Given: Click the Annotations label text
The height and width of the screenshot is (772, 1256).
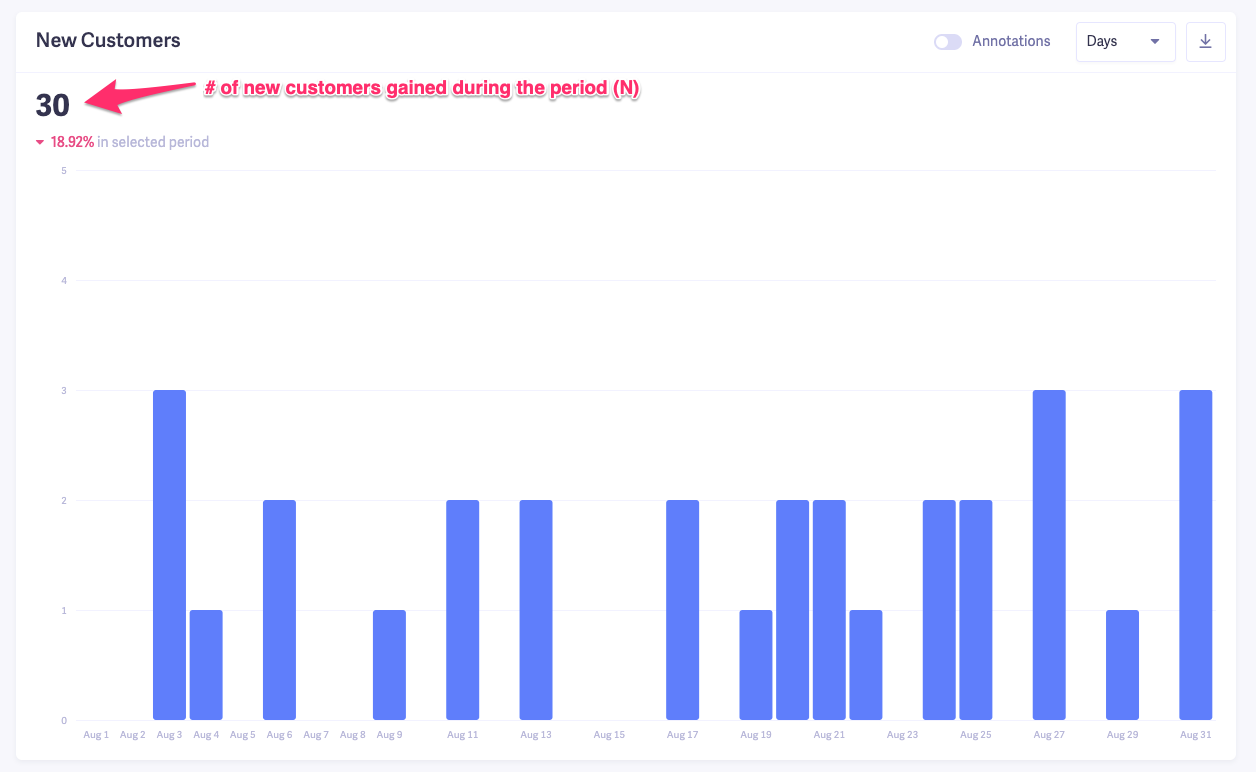Looking at the screenshot, I should (1011, 42).
